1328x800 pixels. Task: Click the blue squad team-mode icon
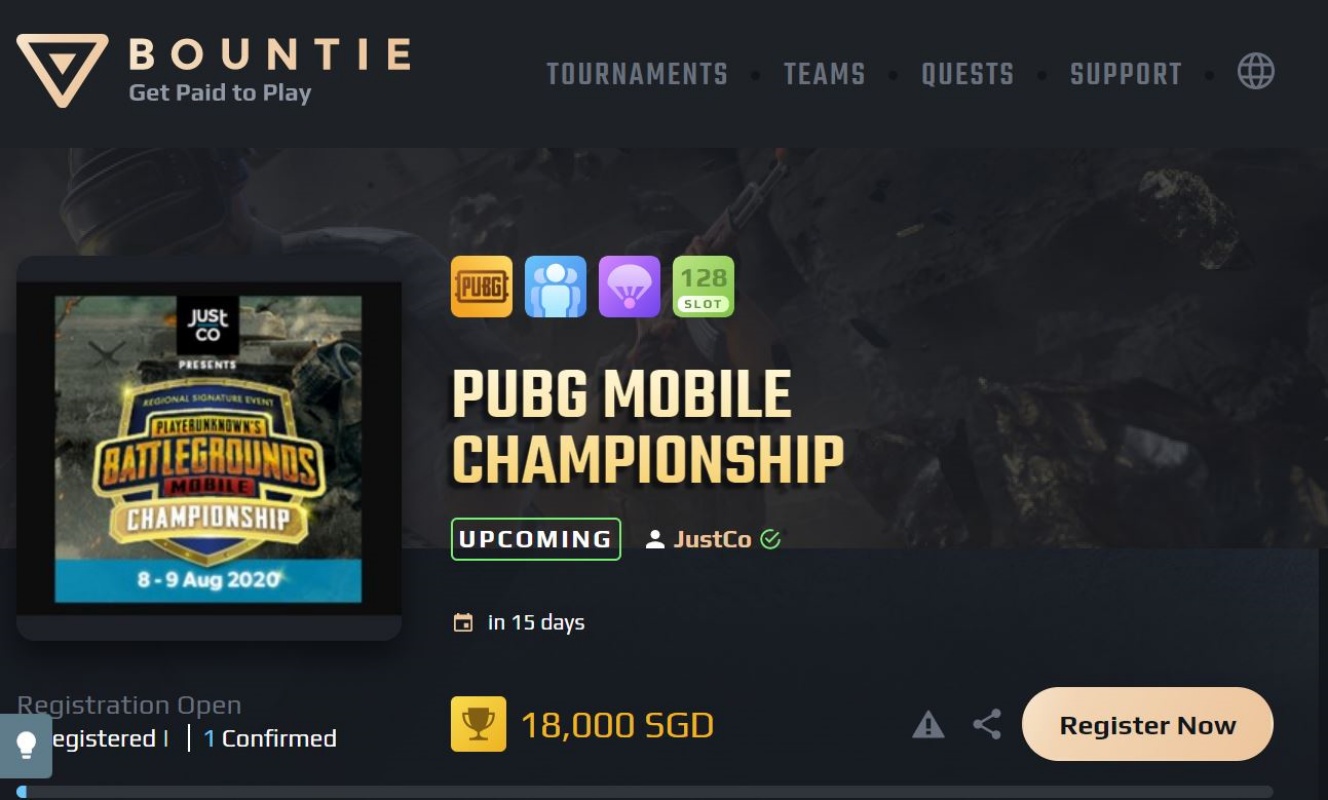tap(556, 286)
